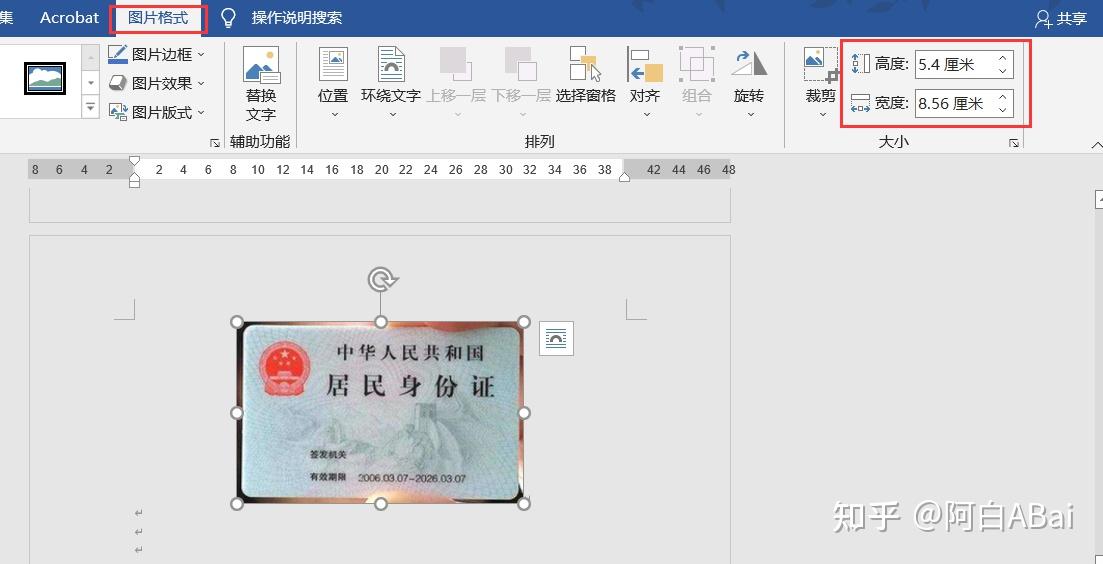Open the 环绕文字 wrap text menu
This screenshot has width=1103, height=564.
point(391,83)
